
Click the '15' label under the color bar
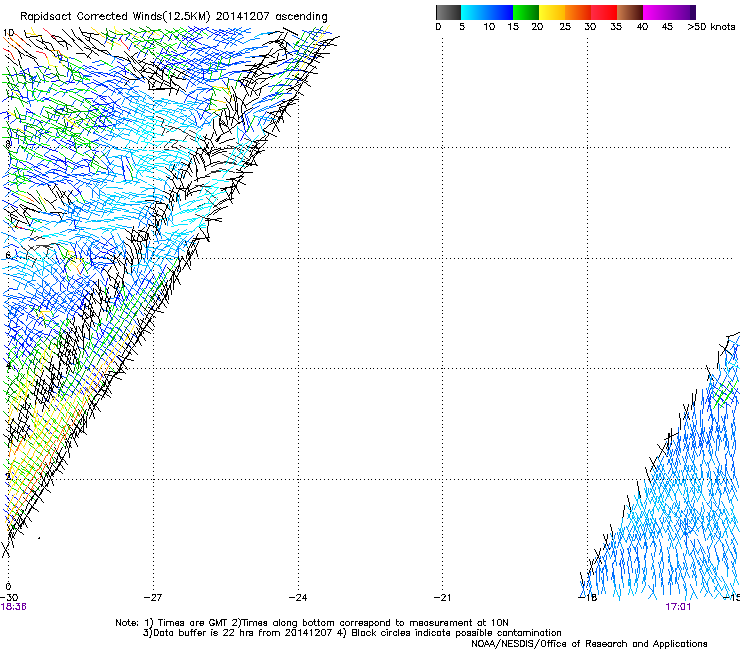(513, 27)
